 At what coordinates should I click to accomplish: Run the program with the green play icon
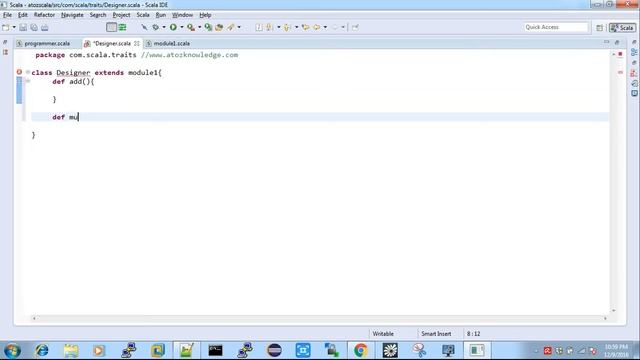pyautogui.click(x=173, y=27)
